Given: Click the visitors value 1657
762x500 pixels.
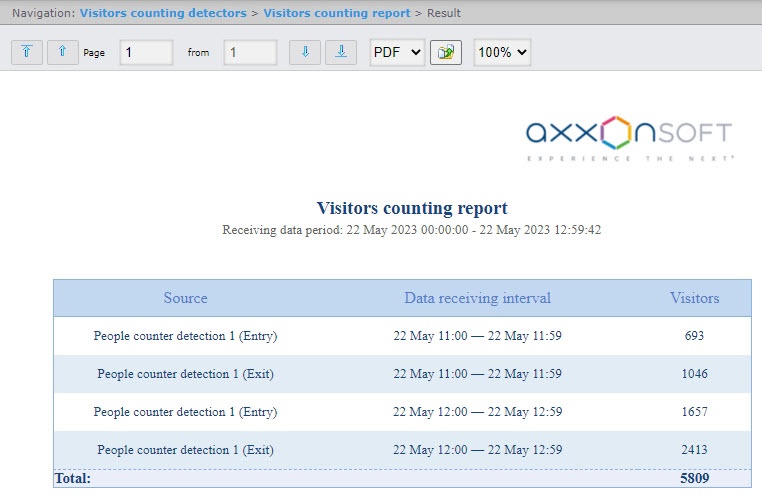Looking at the screenshot, I should 694,412.
